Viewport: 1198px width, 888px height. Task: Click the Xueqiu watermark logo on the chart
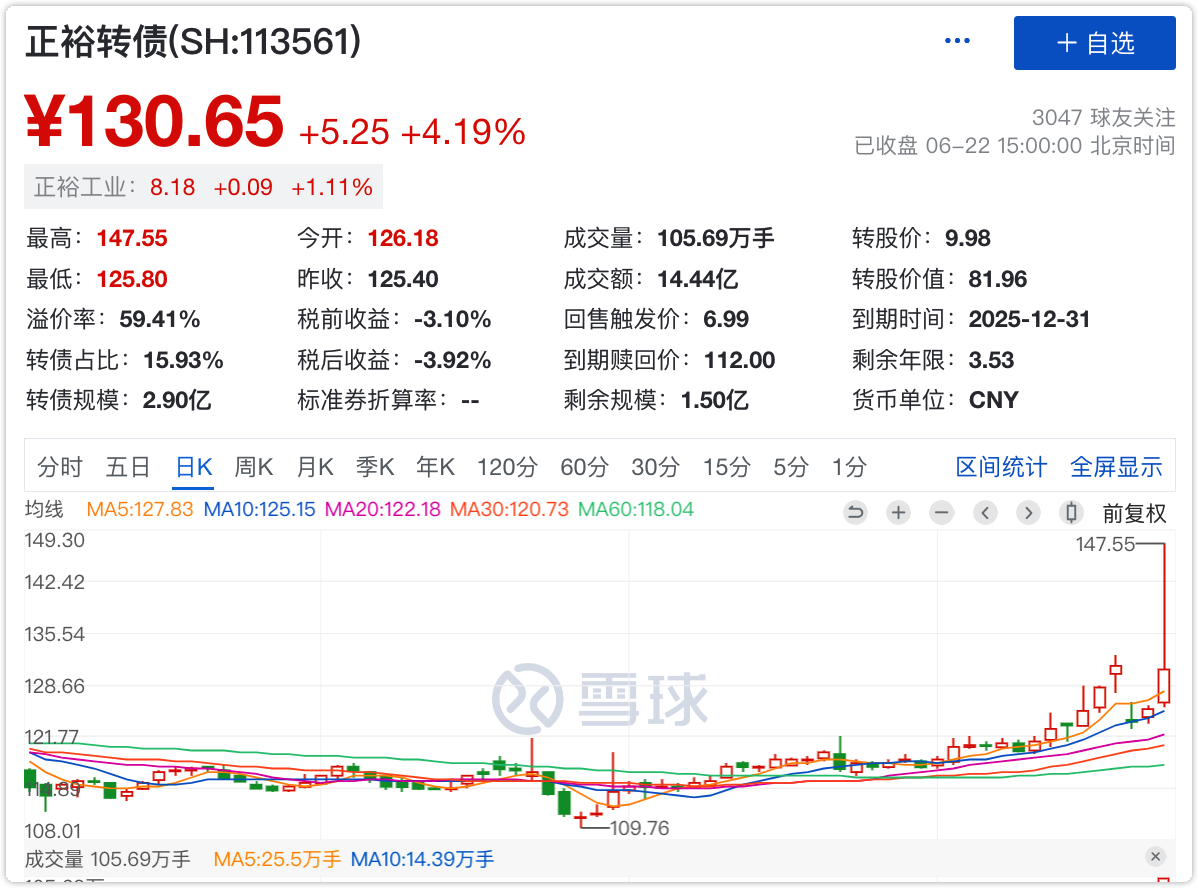[x=600, y=700]
